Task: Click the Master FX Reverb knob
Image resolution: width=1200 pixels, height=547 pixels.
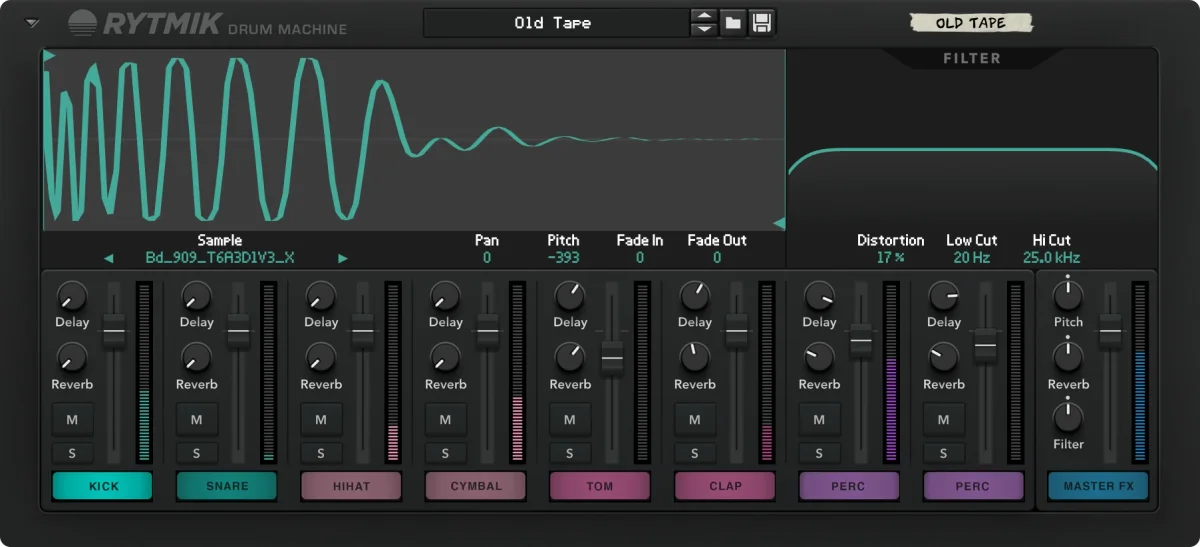Action: pyautogui.click(x=1068, y=358)
